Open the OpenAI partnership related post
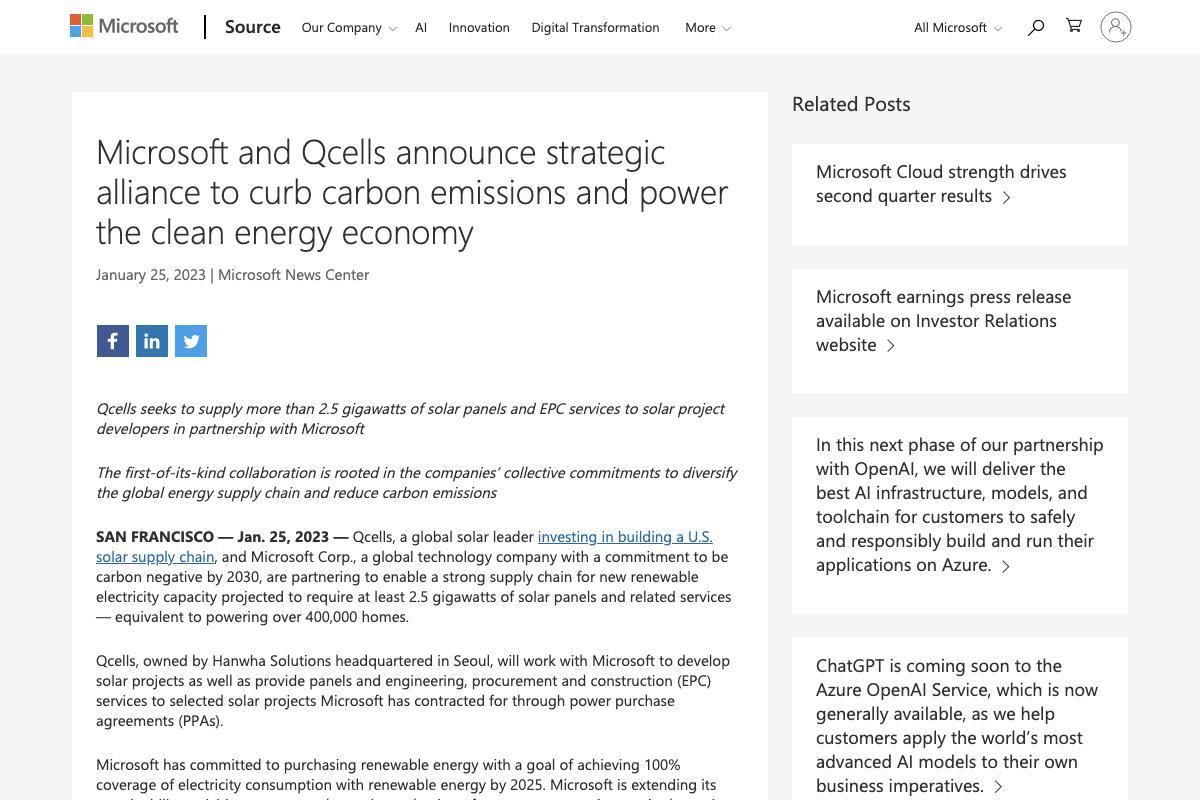The height and width of the screenshot is (800, 1200). tap(959, 504)
